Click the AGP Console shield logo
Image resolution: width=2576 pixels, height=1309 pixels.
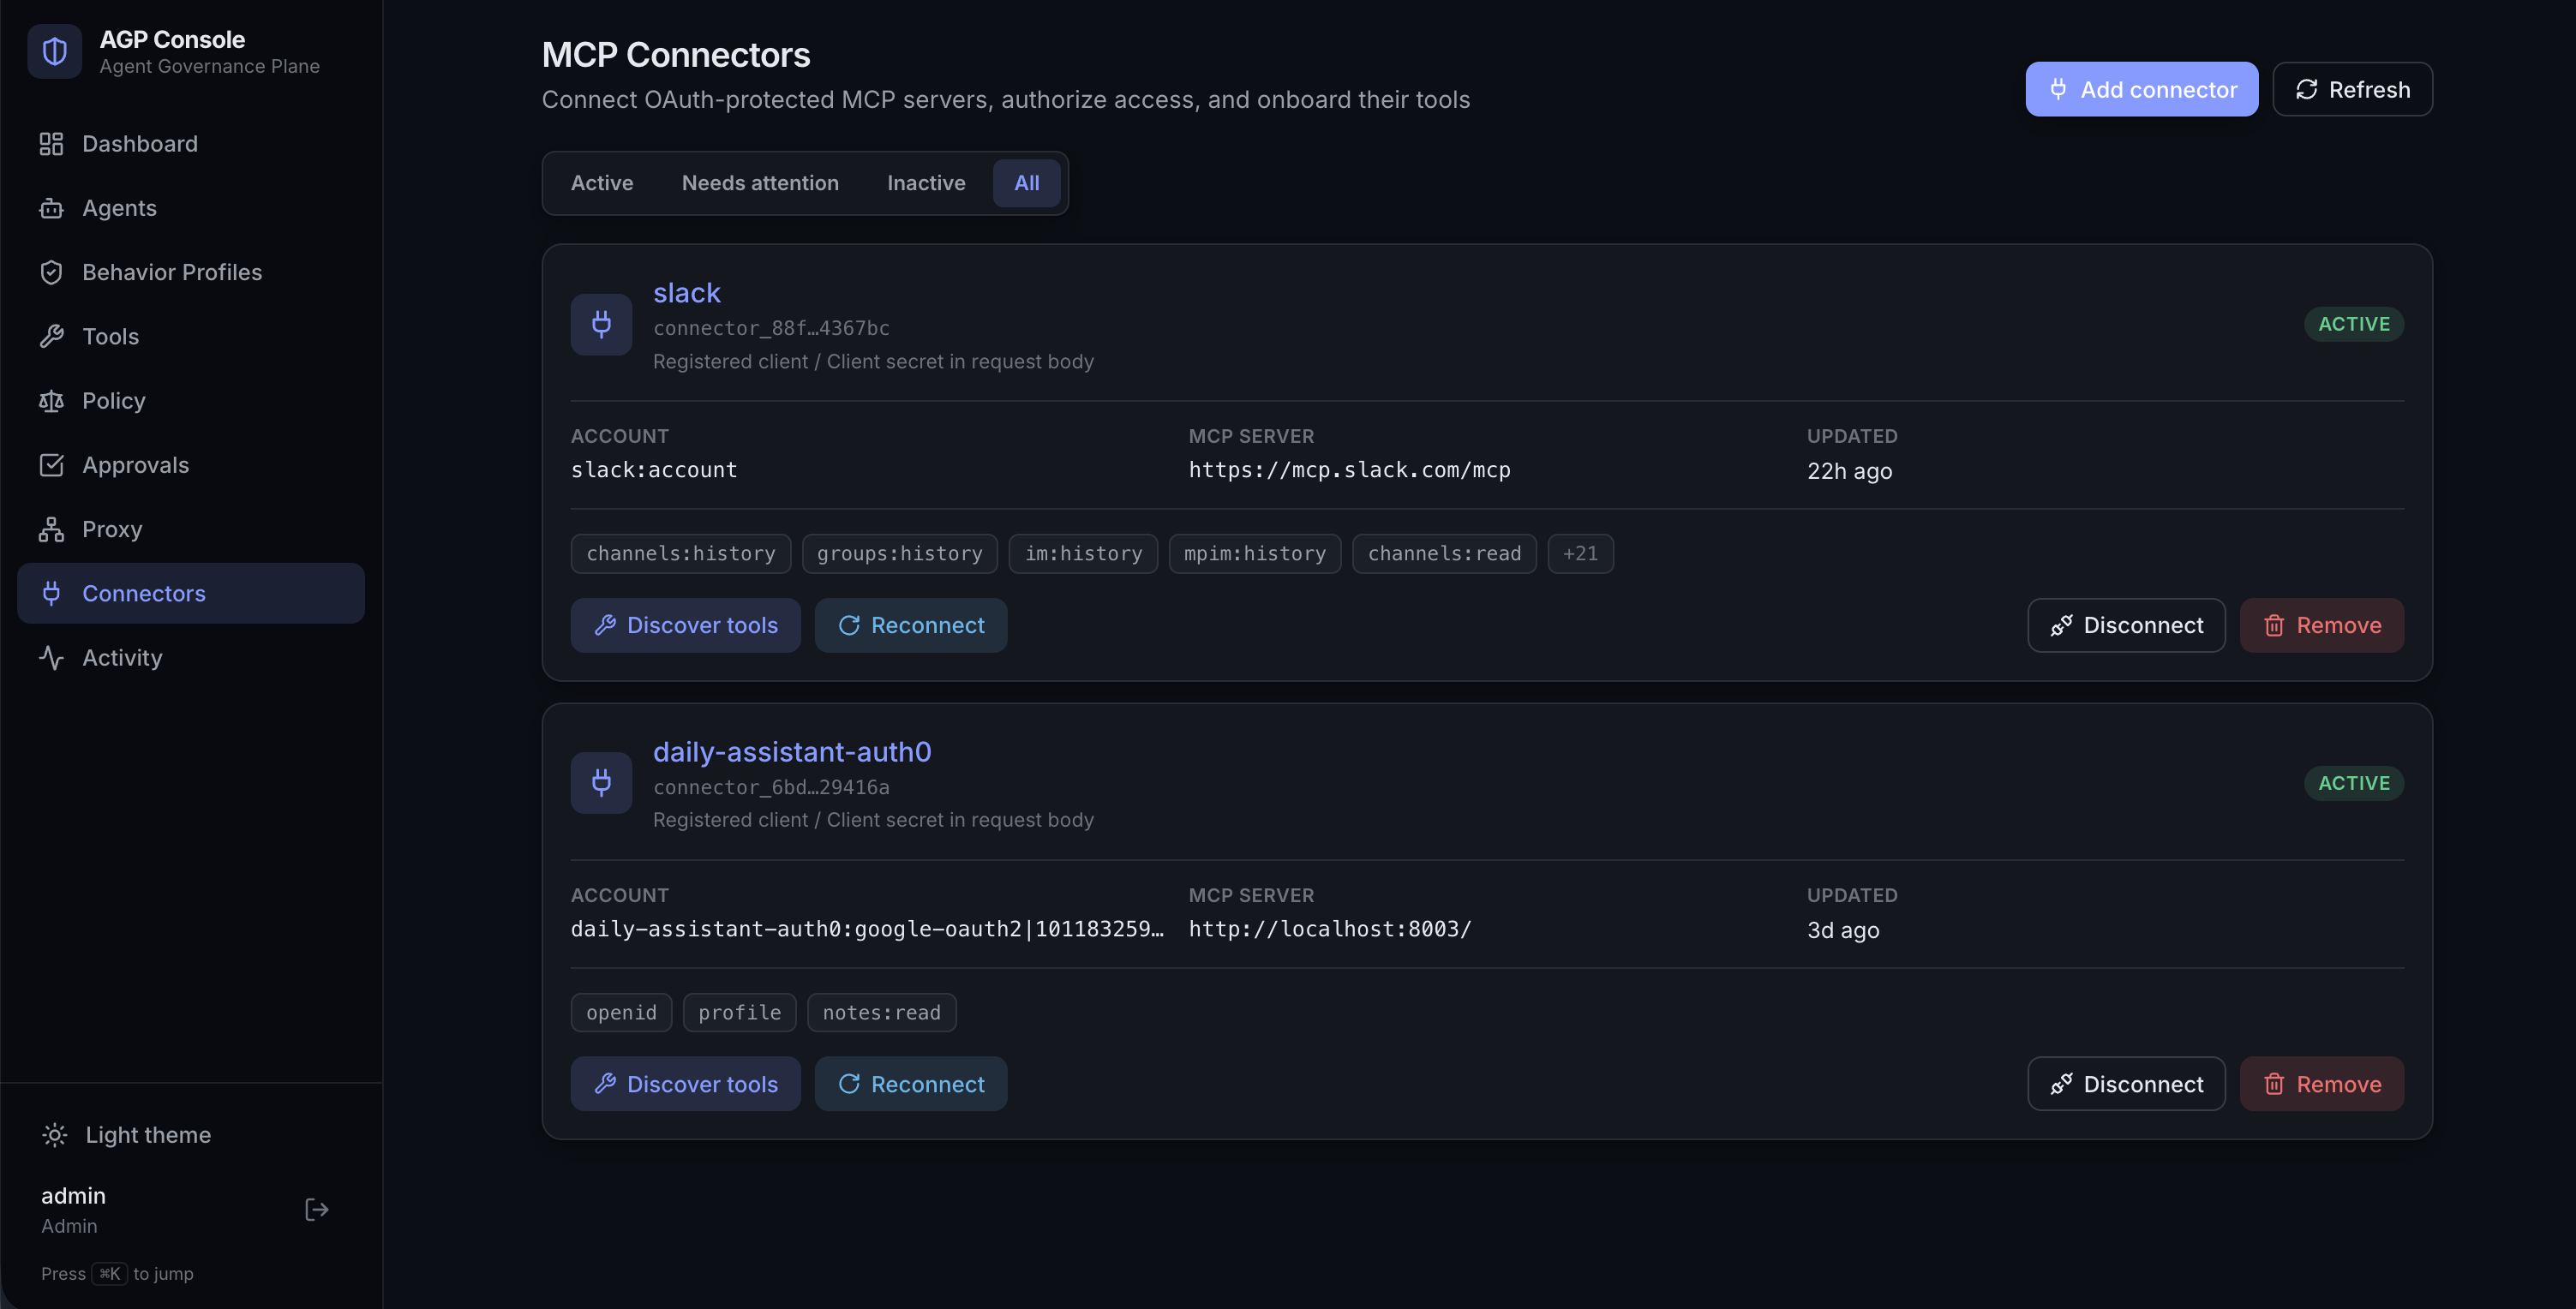[x=54, y=52]
